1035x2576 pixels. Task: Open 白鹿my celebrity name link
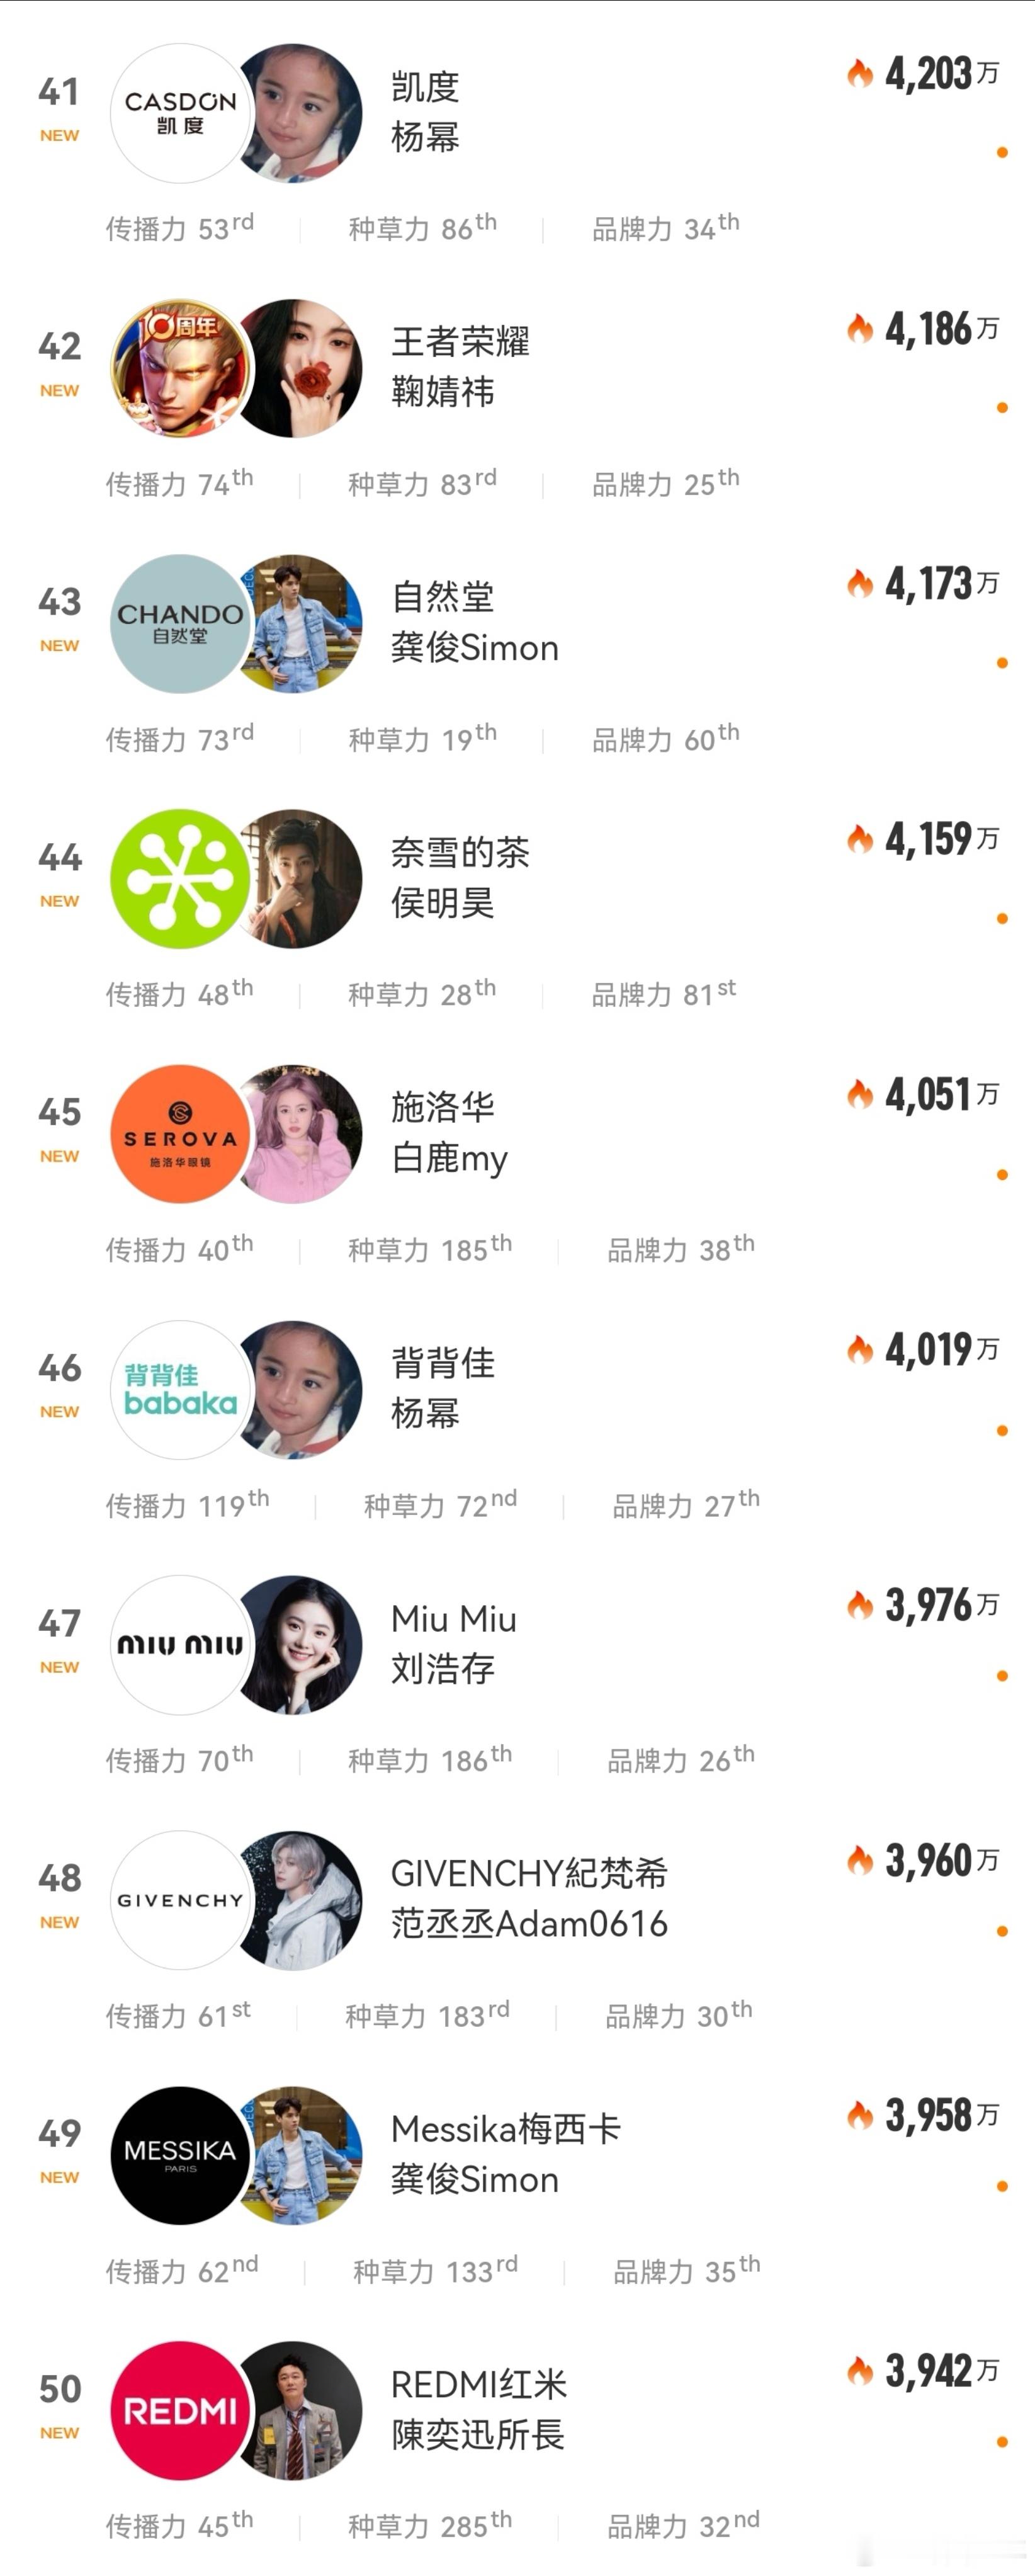pyautogui.click(x=449, y=1158)
